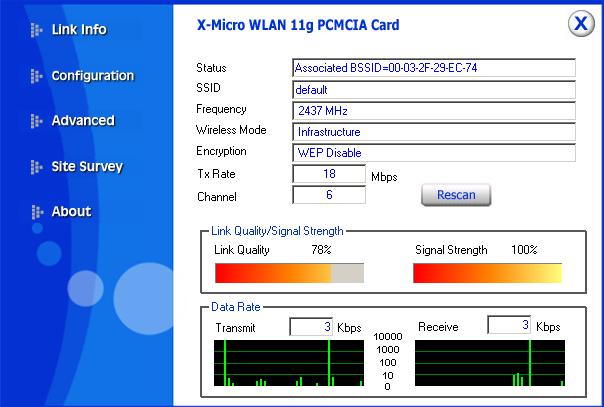Image resolution: width=604 pixels, height=407 pixels.
Task: Click the icon beside Link Info
Action: pyautogui.click(x=36, y=30)
